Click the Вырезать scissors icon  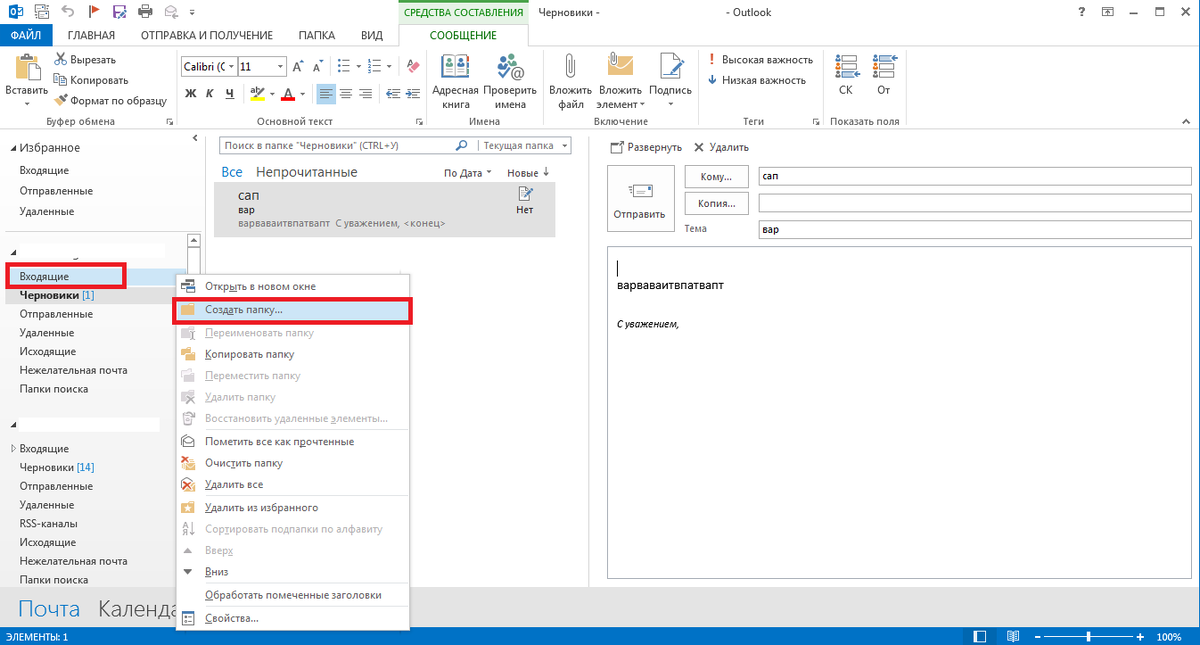[x=61, y=60]
